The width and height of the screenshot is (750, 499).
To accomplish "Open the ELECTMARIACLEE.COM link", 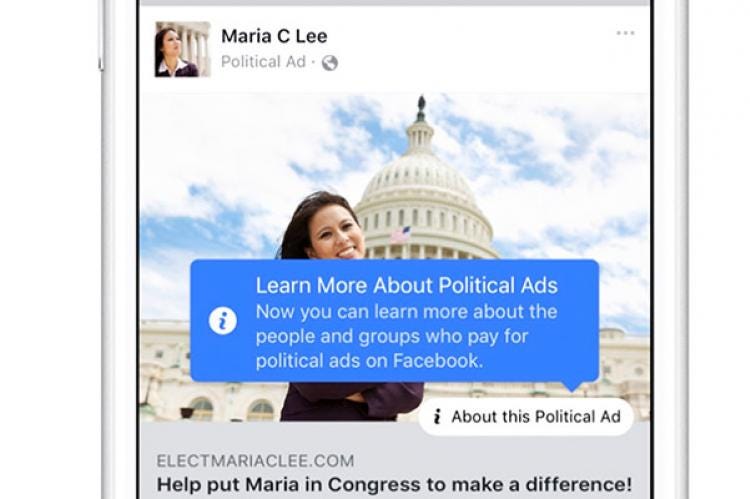I will tap(255, 461).
